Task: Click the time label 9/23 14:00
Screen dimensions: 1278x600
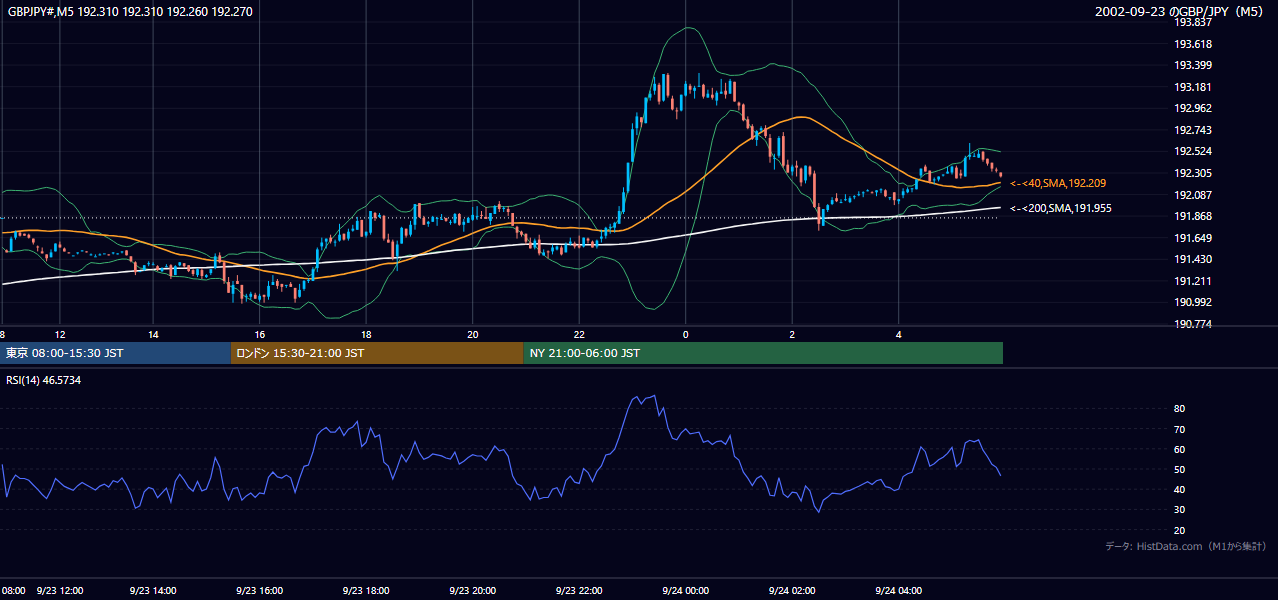Action: point(153,590)
